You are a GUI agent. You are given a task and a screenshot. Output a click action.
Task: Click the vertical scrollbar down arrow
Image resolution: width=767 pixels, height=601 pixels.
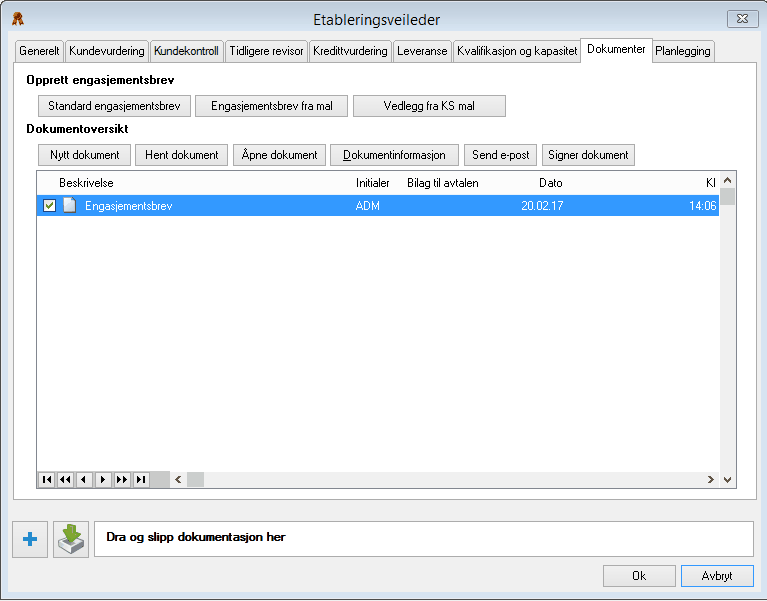(728, 480)
